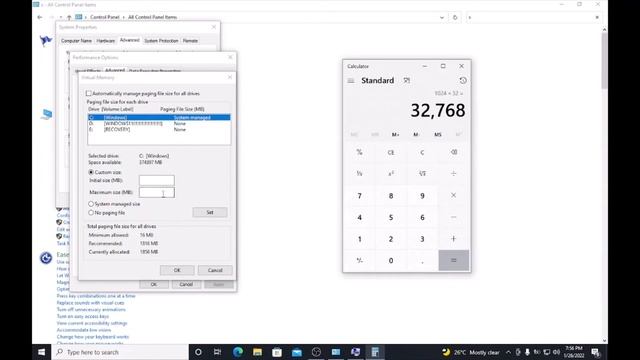Click the minus operator in Calculator
The image size is (640, 360).
(x=453, y=217)
